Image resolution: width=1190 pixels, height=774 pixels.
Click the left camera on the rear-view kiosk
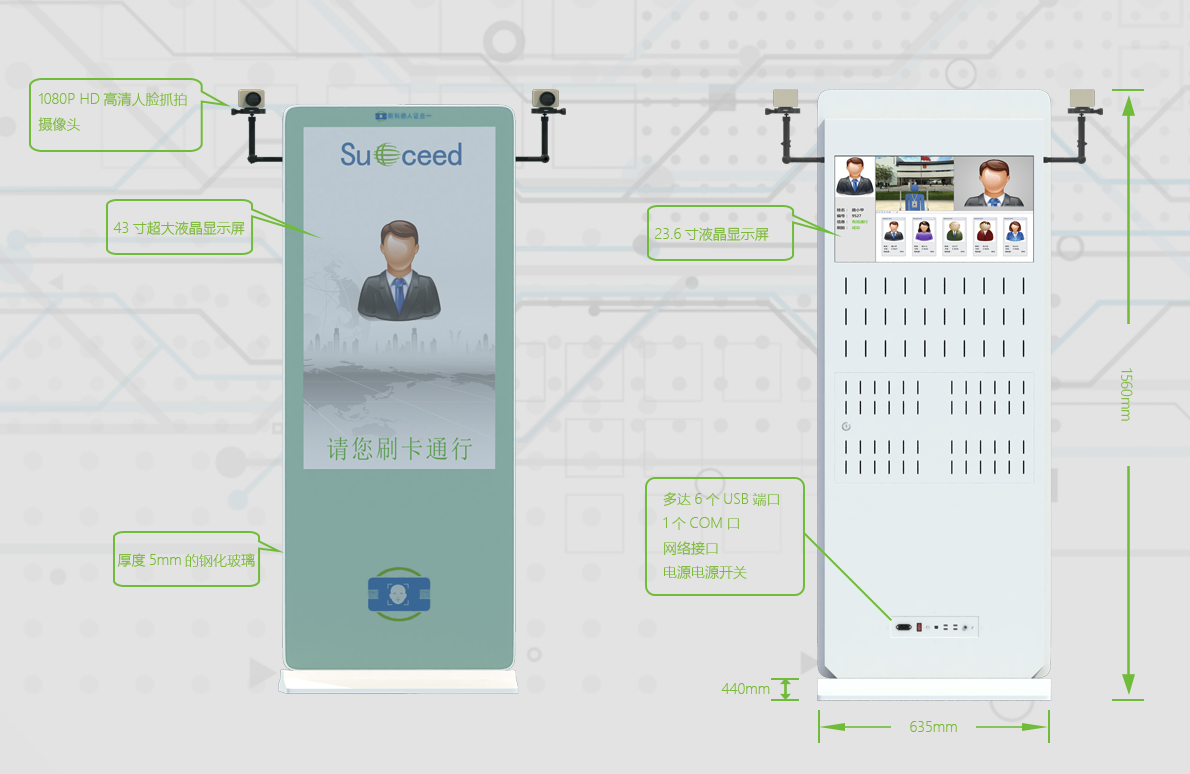[x=785, y=99]
